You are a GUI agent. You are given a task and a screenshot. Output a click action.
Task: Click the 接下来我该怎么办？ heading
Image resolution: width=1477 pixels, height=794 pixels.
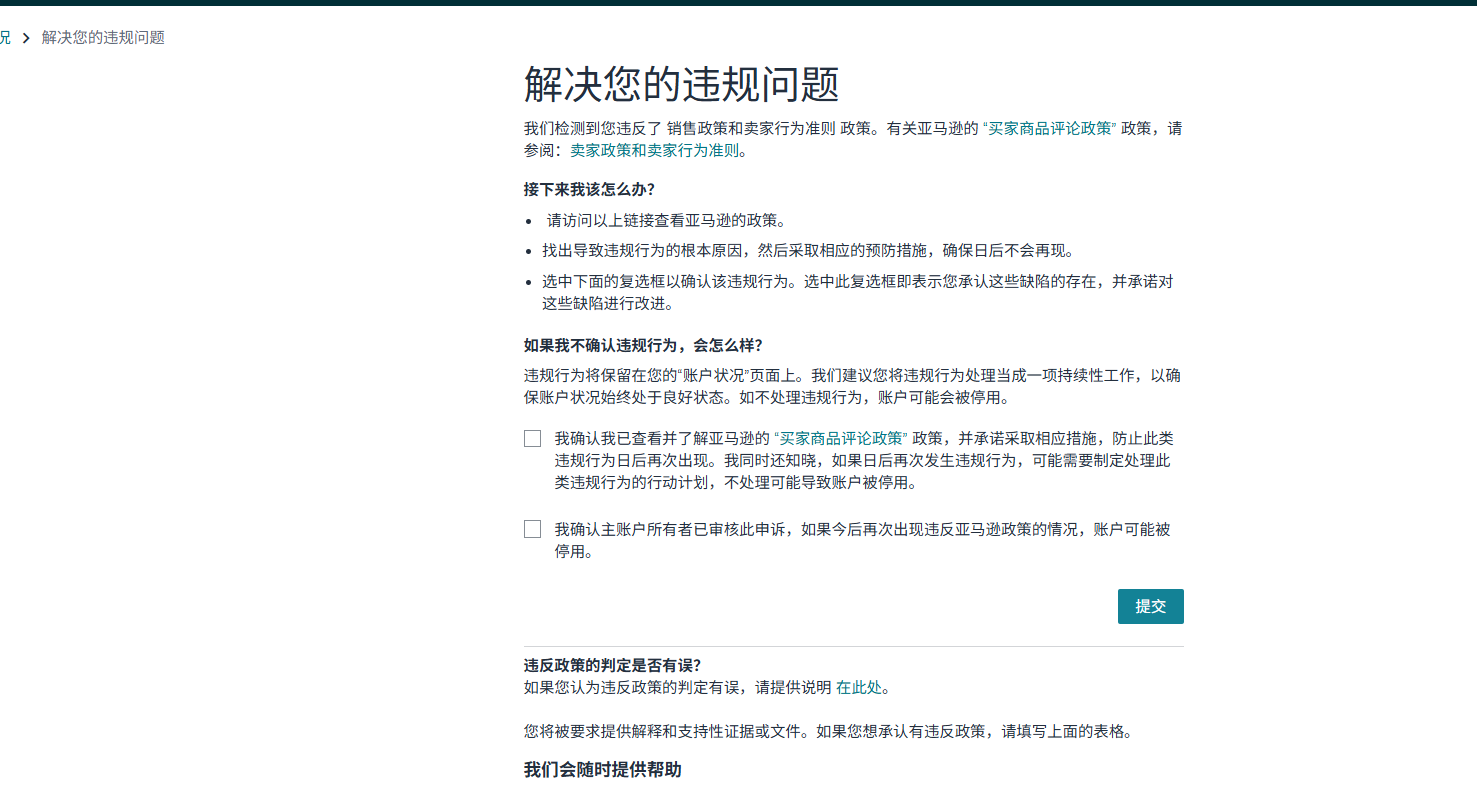tap(589, 189)
